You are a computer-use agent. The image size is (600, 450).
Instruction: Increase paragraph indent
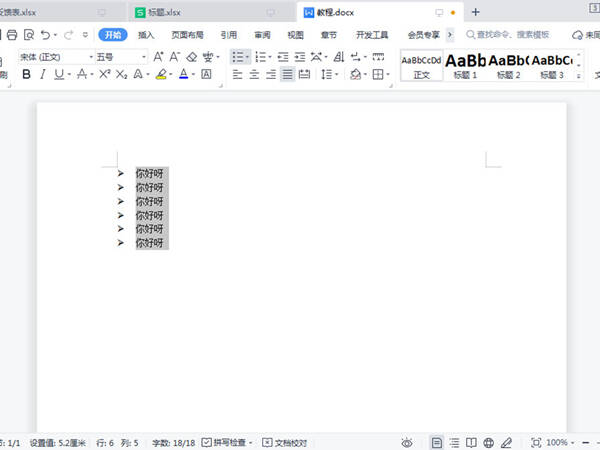pyautogui.click(x=300, y=57)
